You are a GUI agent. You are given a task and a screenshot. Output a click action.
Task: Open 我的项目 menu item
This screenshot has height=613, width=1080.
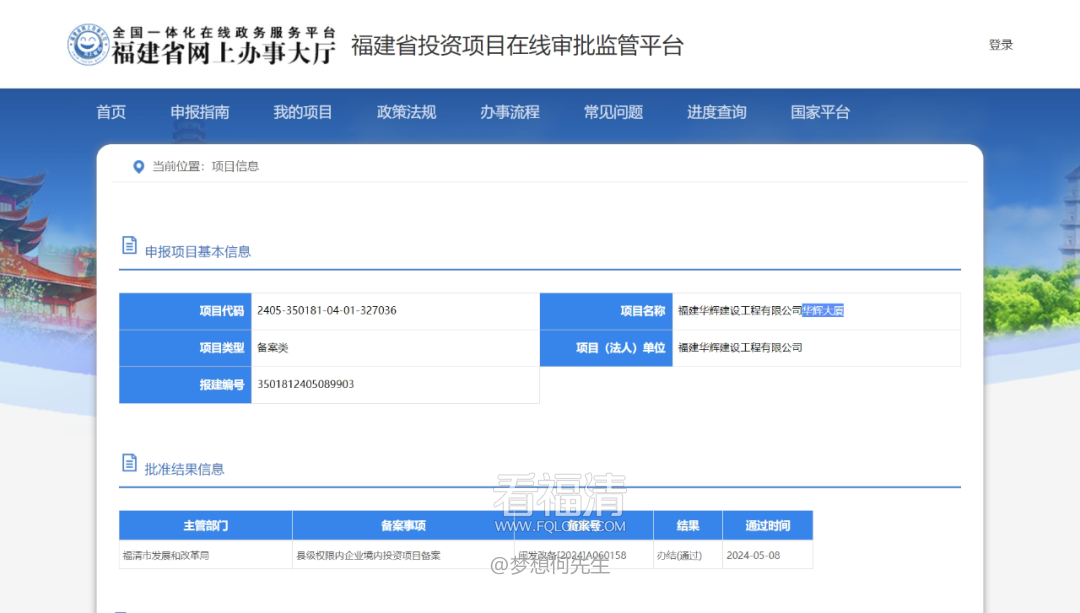[x=303, y=112]
